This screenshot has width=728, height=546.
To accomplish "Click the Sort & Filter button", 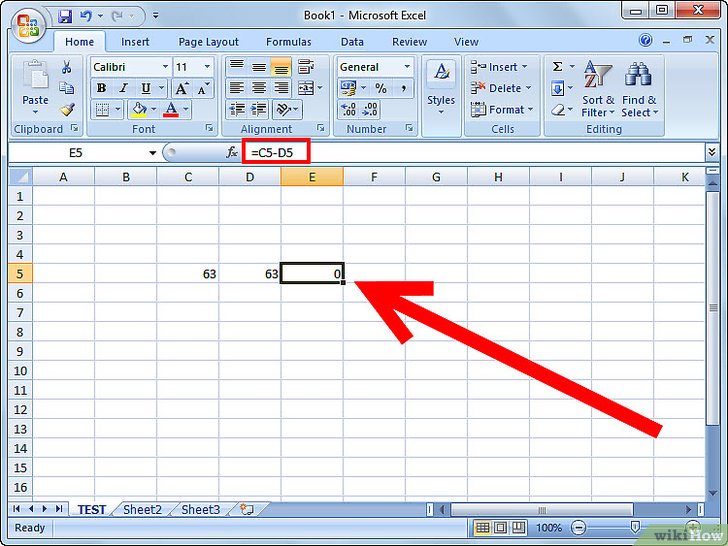I will (599, 90).
